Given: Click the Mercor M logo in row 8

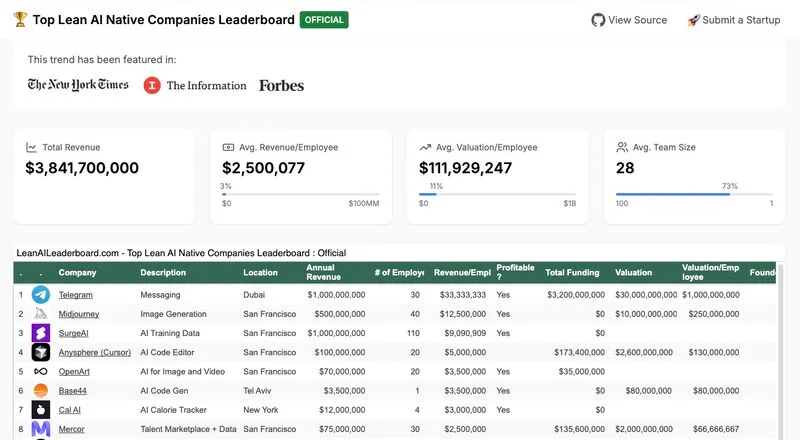Looking at the screenshot, I should [41, 429].
